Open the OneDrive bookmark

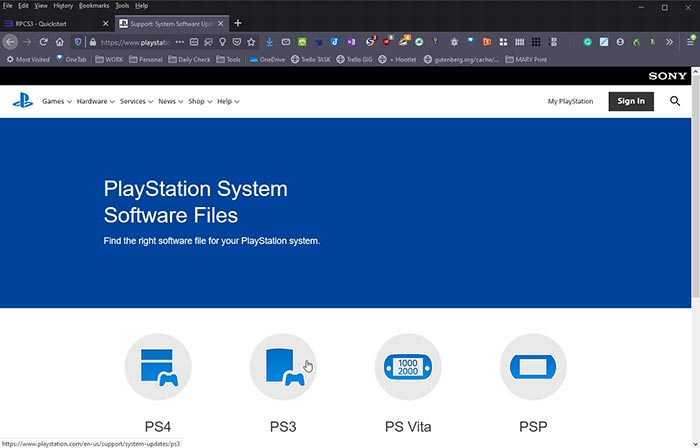point(267,59)
